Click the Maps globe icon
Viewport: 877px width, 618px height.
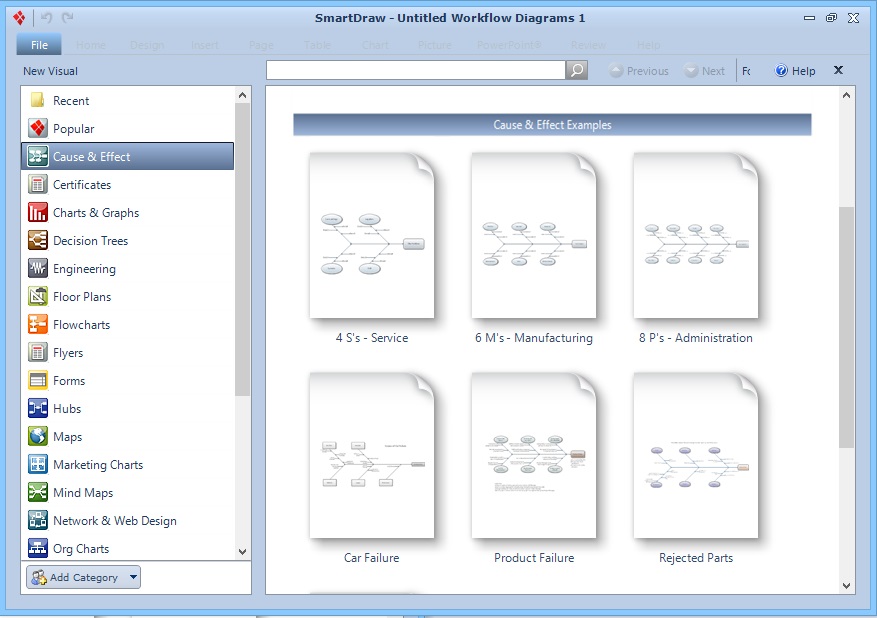(x=37, y=436)
